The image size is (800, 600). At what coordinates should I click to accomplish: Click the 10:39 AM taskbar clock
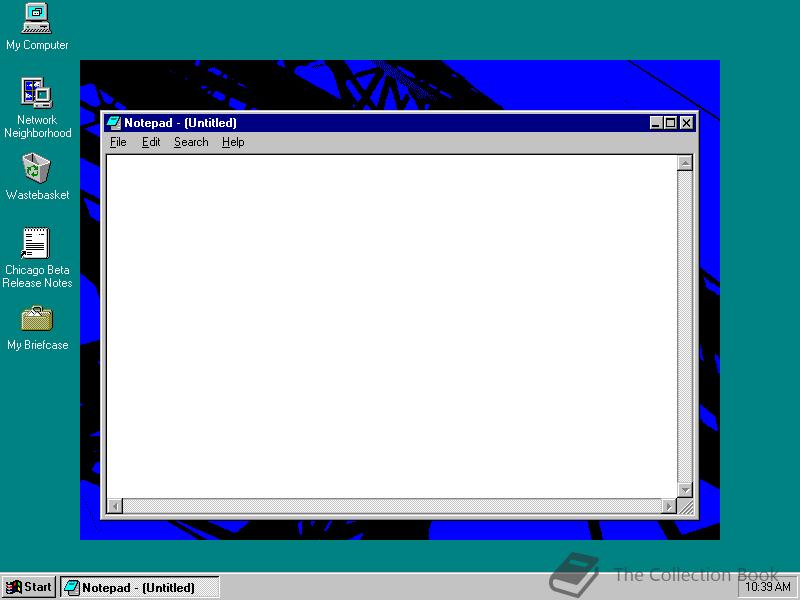tap(767, 587)
